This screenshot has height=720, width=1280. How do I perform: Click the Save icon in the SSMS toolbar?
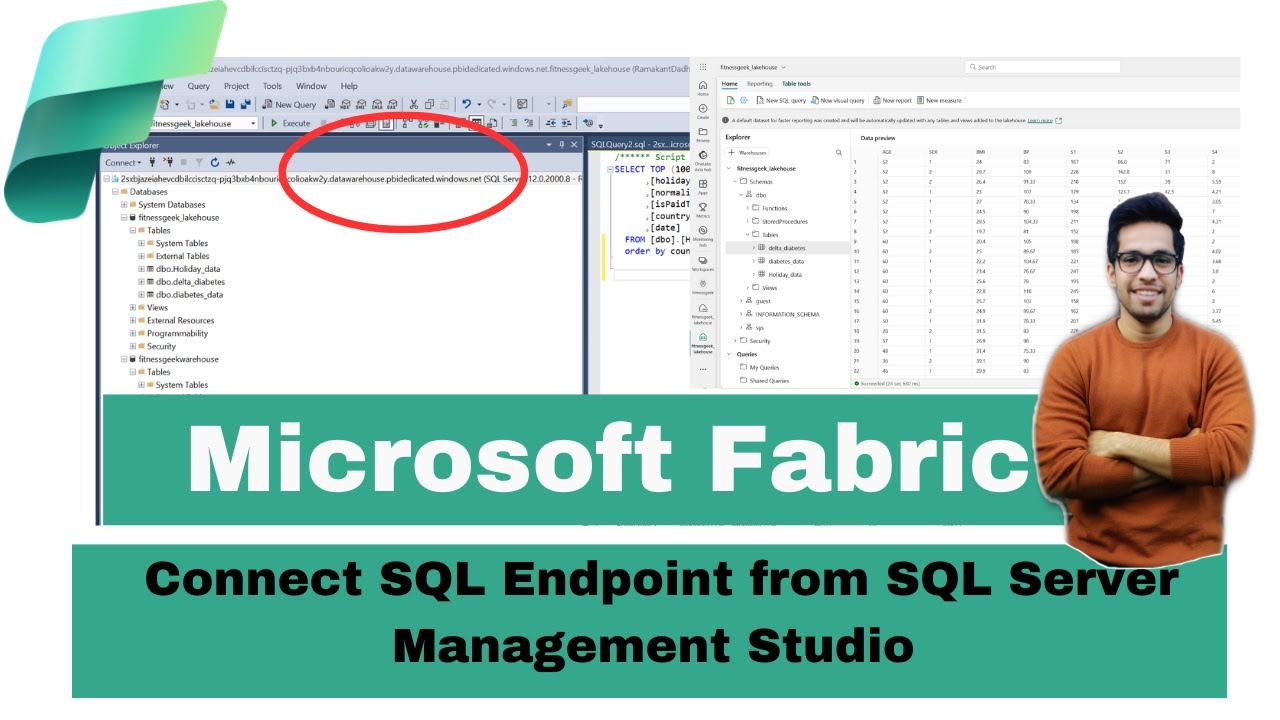click(x=230, y=104)
